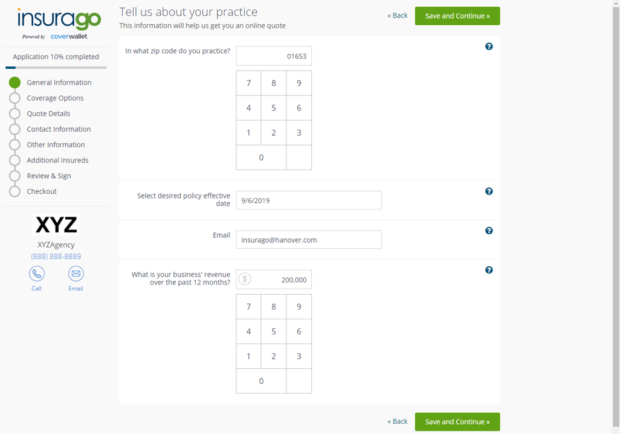620x434 pixels.
Task: Click the Call phone icon
Action: coord(37,273)
